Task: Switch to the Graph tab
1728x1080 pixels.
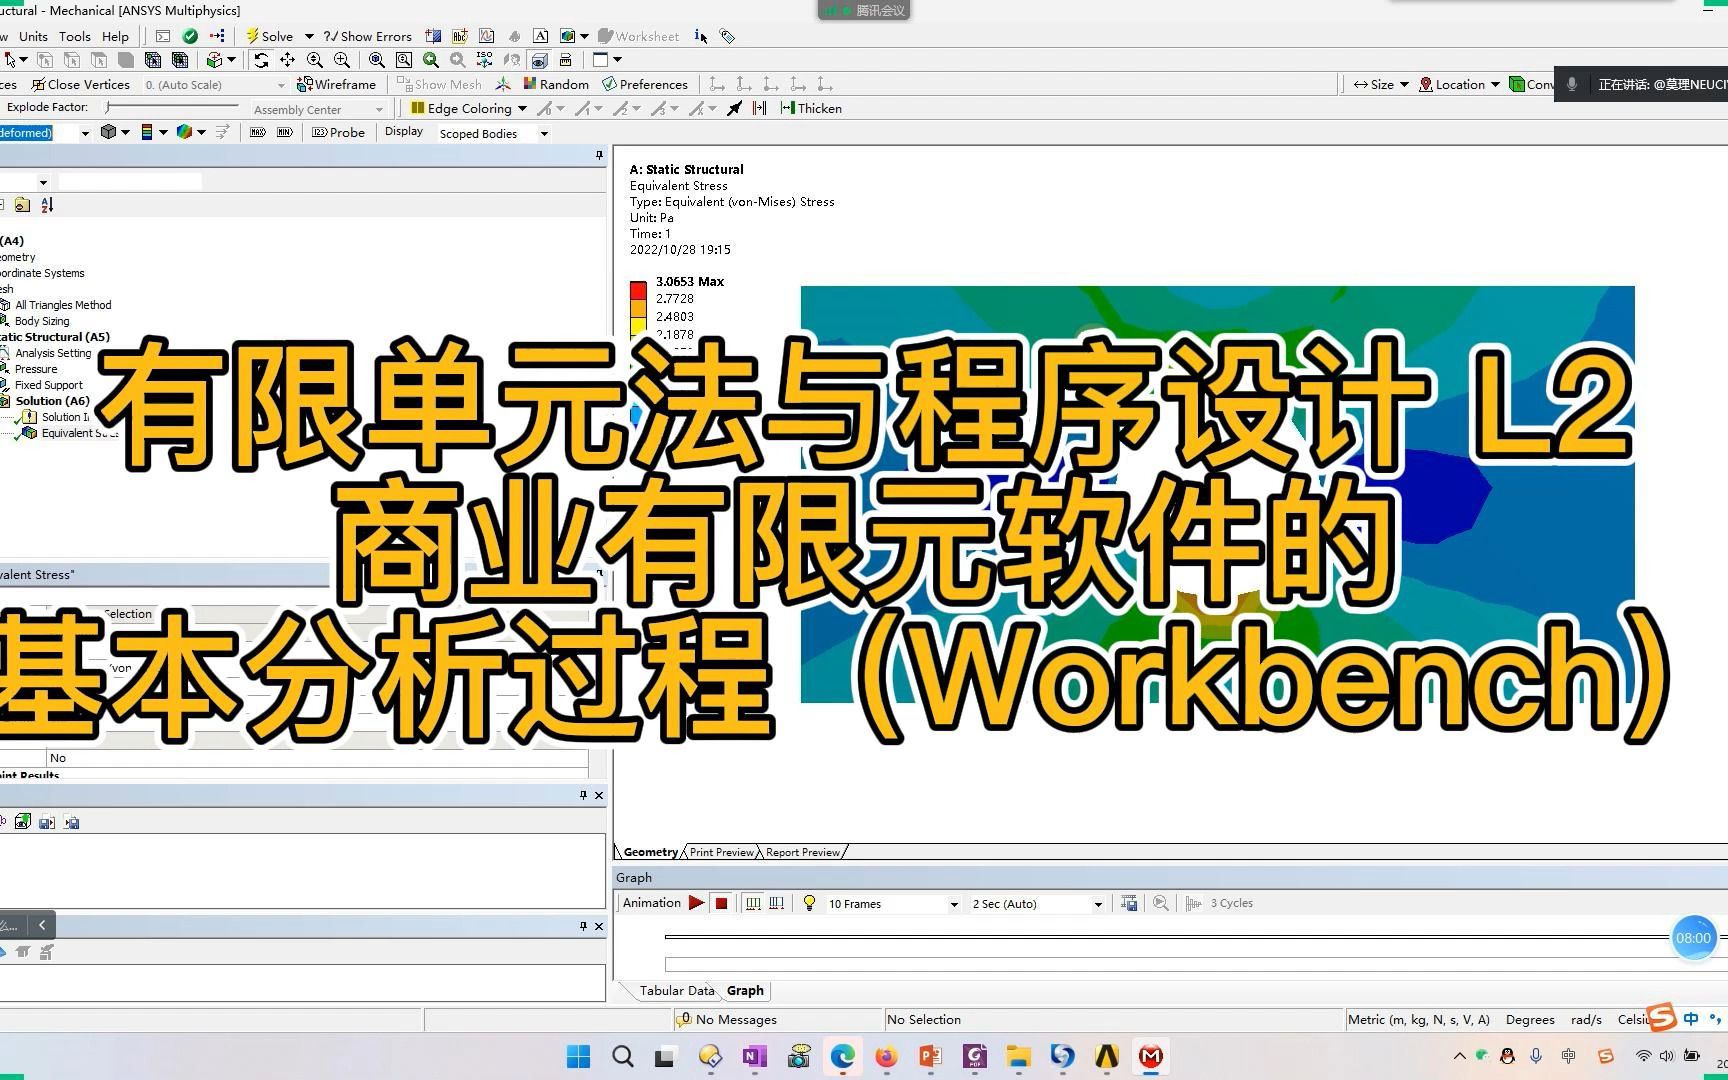Action: click(745, 991)
